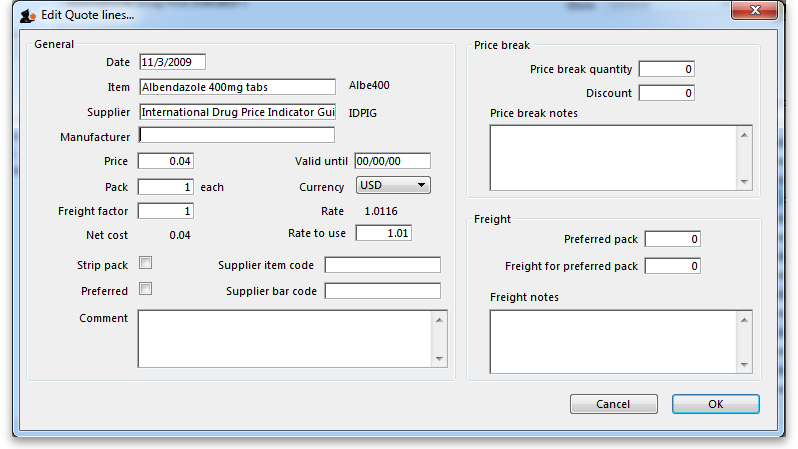Click the Price break quantity field
This screenshot has height=449, width=798.
(666, 69)
